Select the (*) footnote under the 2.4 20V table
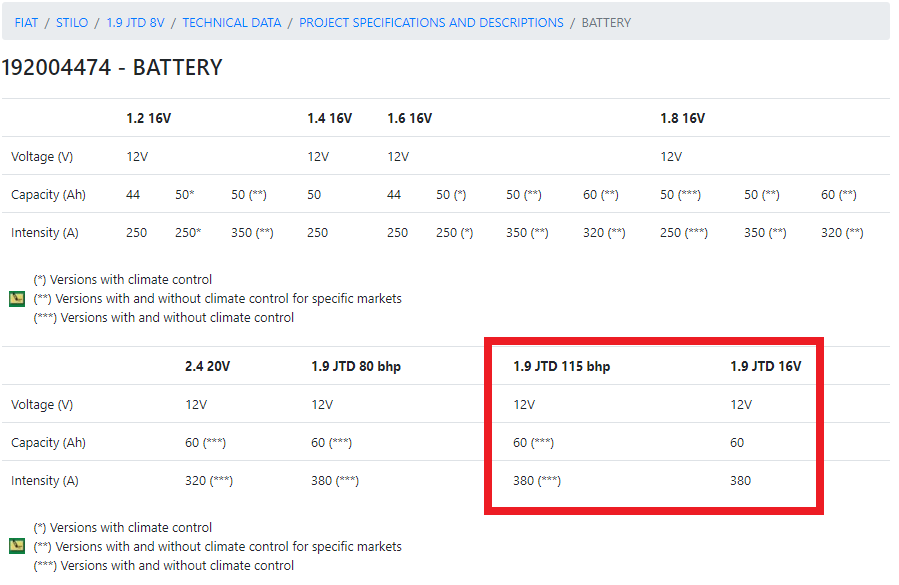This screenshot has height=585, width=899. point(123,528)
